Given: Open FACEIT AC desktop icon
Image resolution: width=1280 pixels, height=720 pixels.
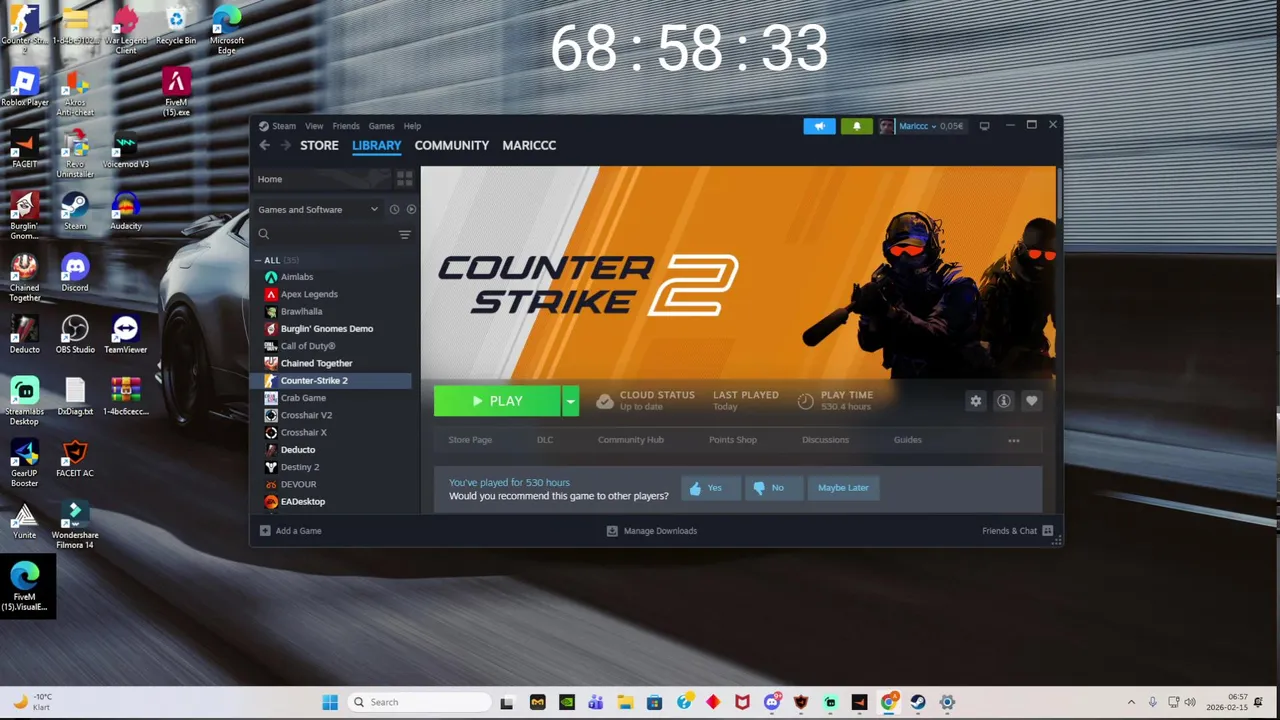Looking at the screenshot, I should 75,459.
